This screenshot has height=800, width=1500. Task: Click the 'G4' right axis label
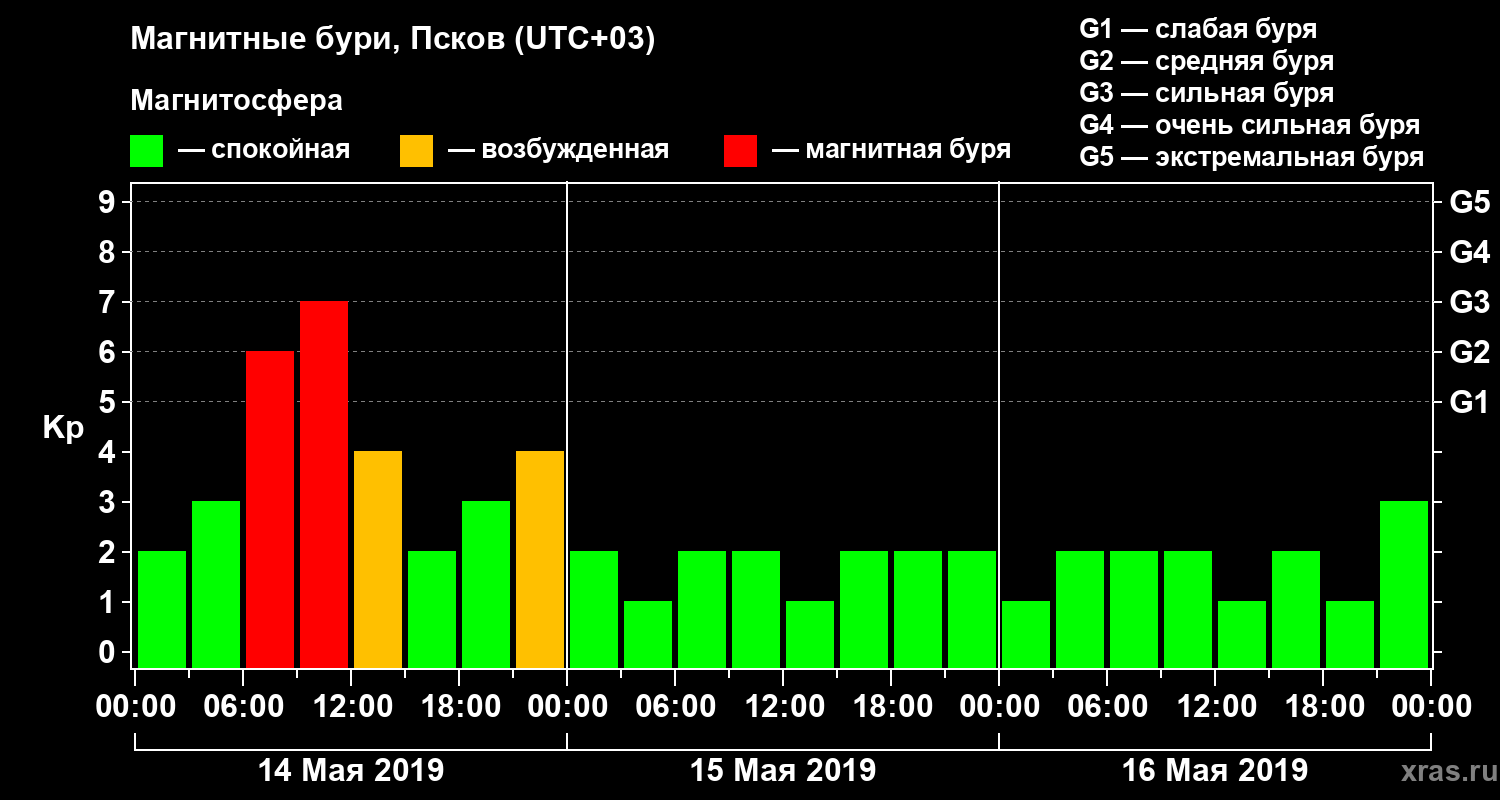click(1470, 252)
